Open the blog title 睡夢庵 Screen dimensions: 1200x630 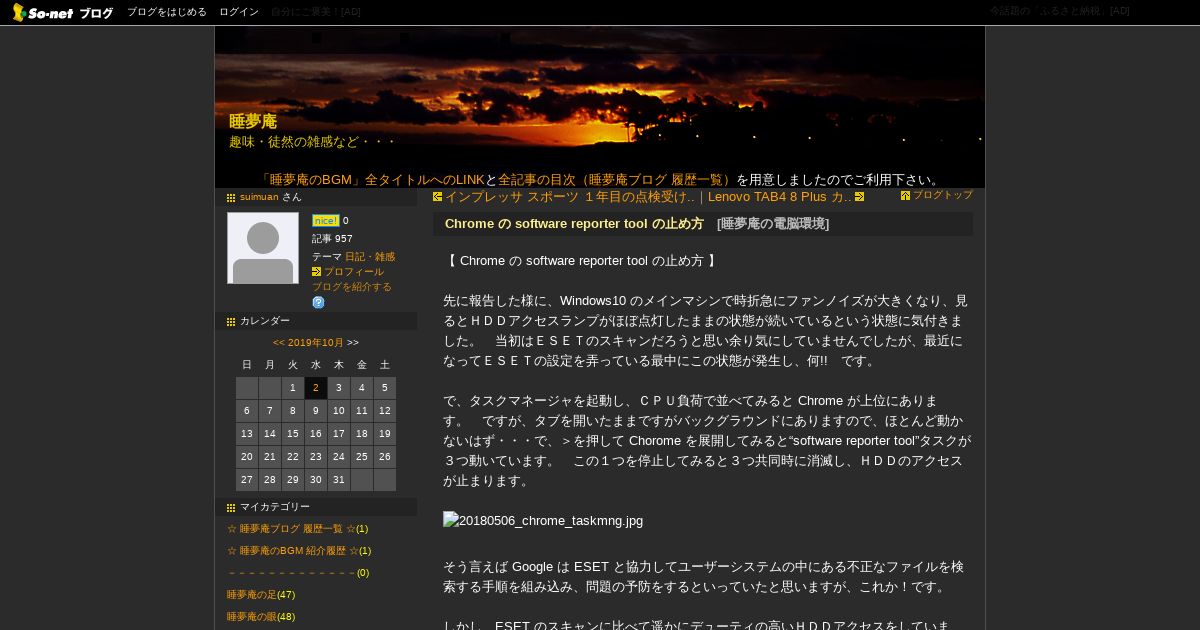point(253,121)
